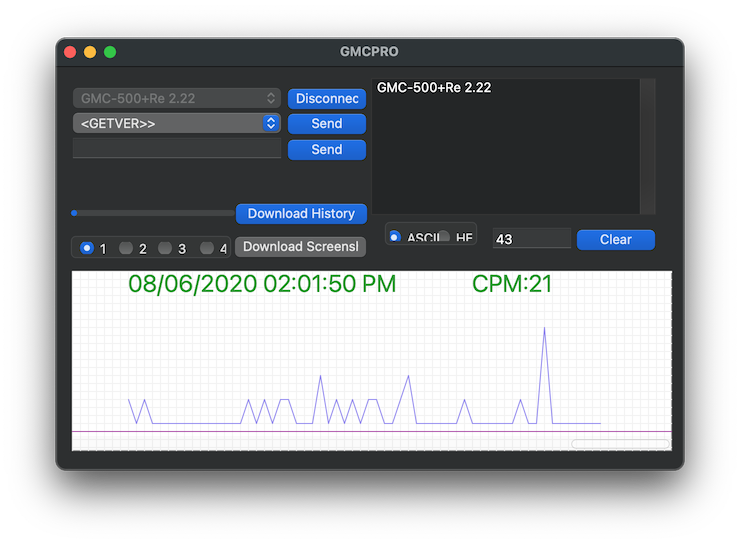This screenshot has width=740, height=544.
Task: Click Download Screenshot button
Action: (x=300, y=247)
